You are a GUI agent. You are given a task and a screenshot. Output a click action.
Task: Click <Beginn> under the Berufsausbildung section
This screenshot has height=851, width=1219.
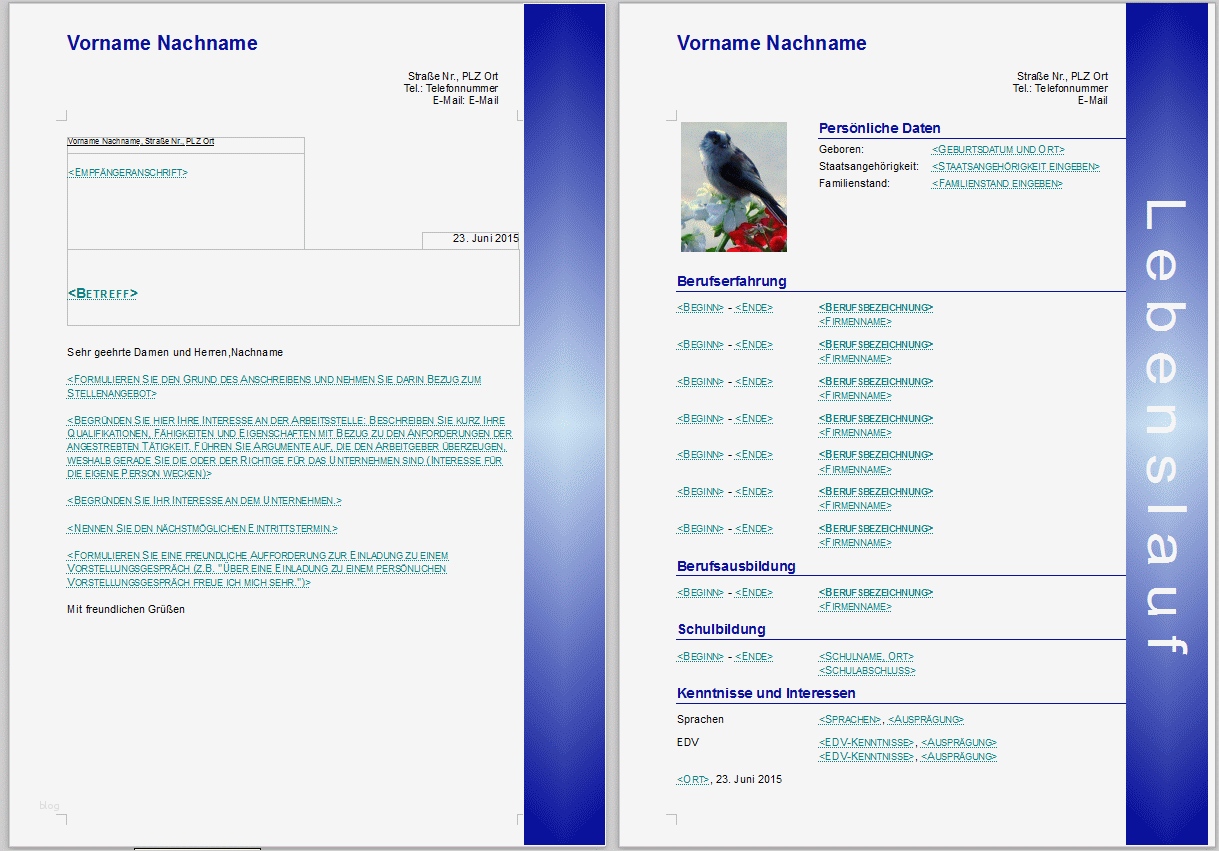[700, 592]
